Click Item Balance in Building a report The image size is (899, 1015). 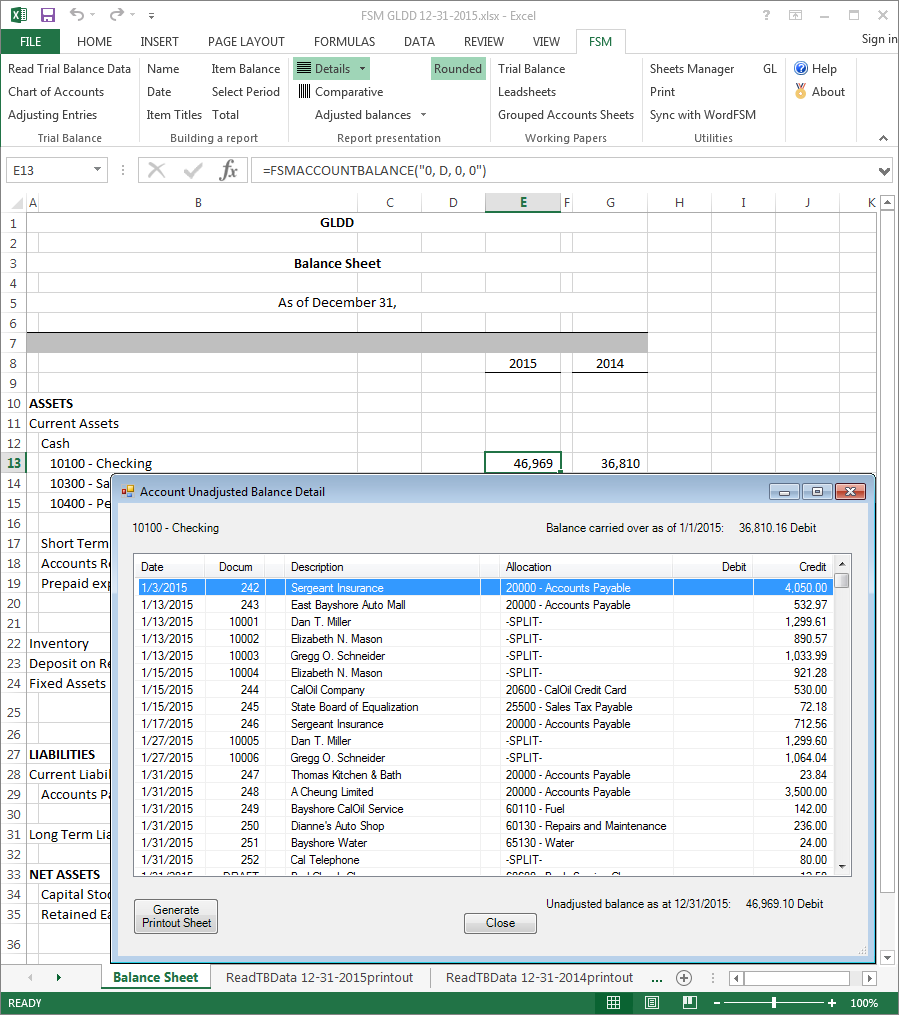[245, 69]
